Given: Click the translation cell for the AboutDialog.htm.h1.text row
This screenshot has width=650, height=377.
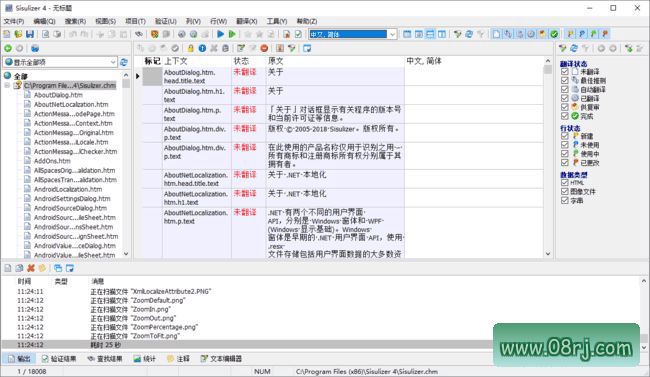Looking at the screenshot, I should (x=473, y=95).
